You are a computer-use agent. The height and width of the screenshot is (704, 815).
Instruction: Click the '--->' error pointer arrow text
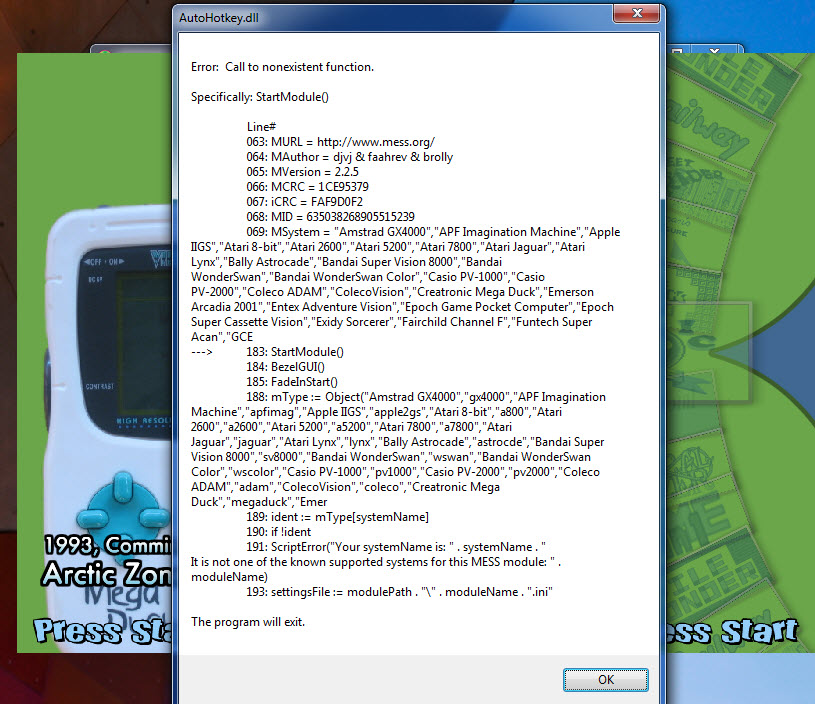point(202,352)
